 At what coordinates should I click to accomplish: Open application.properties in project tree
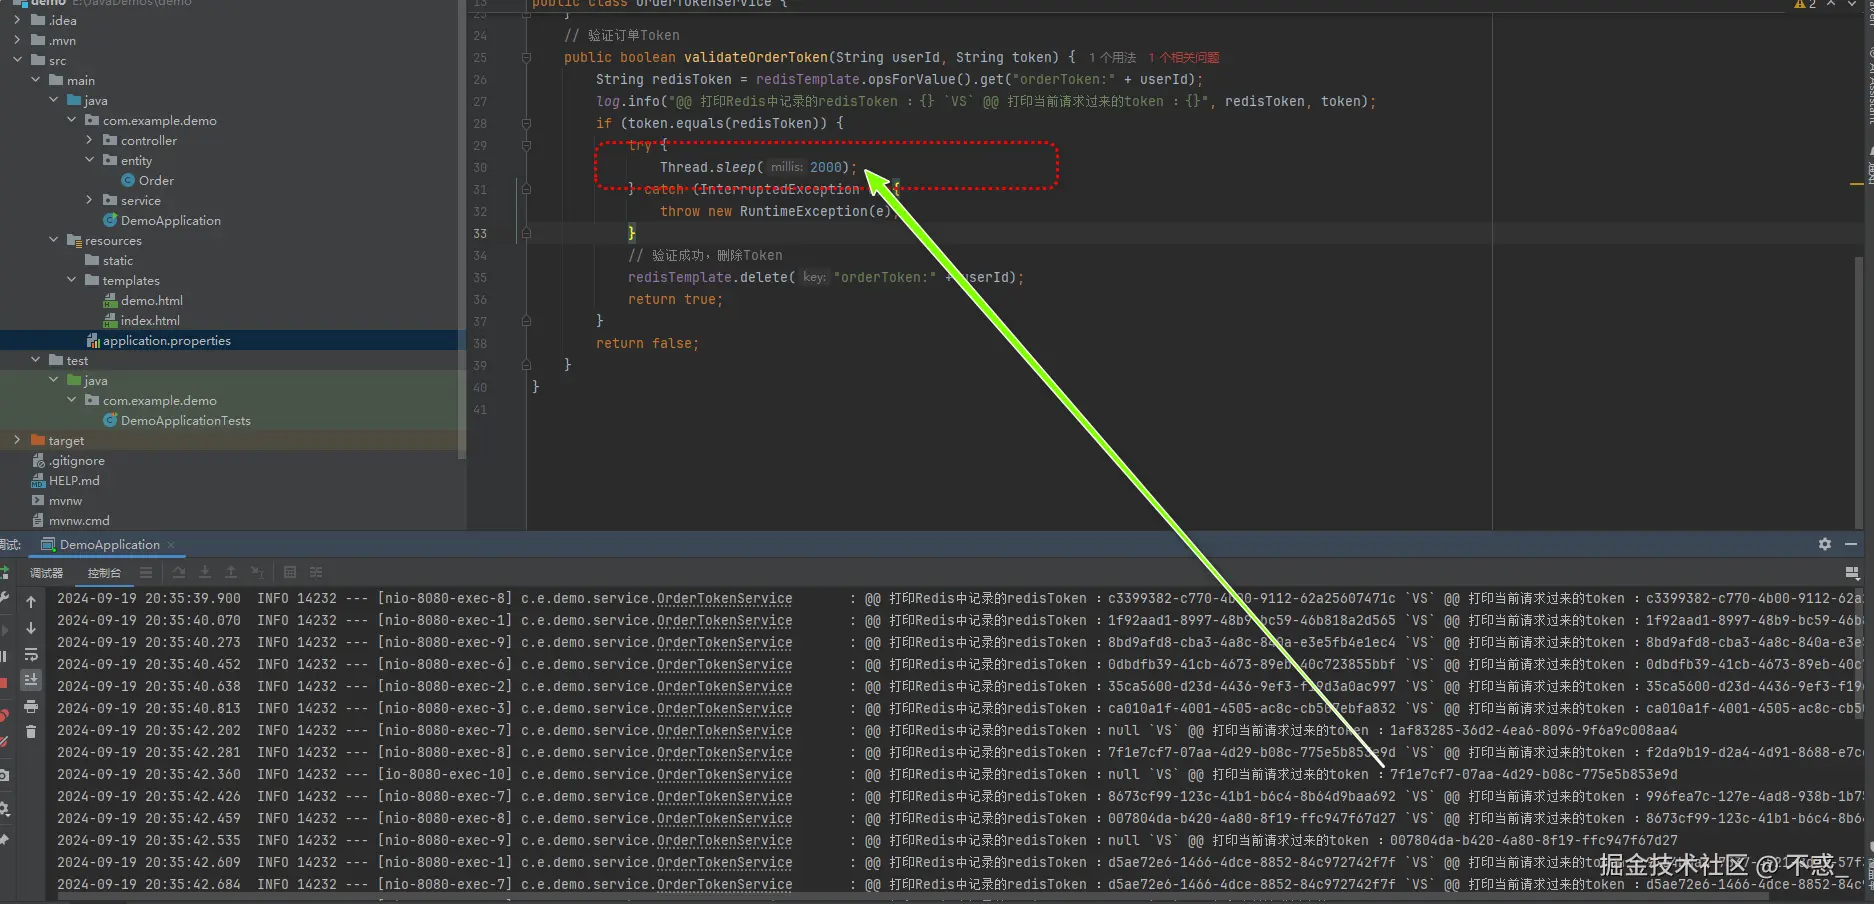coord(166,341)
